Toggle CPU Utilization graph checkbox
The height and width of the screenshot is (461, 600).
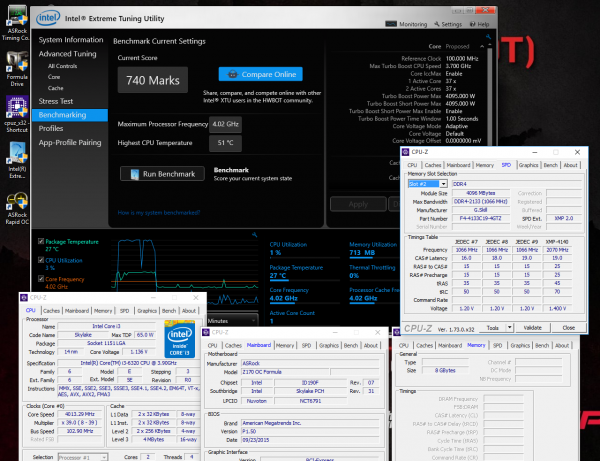[41, 260]
